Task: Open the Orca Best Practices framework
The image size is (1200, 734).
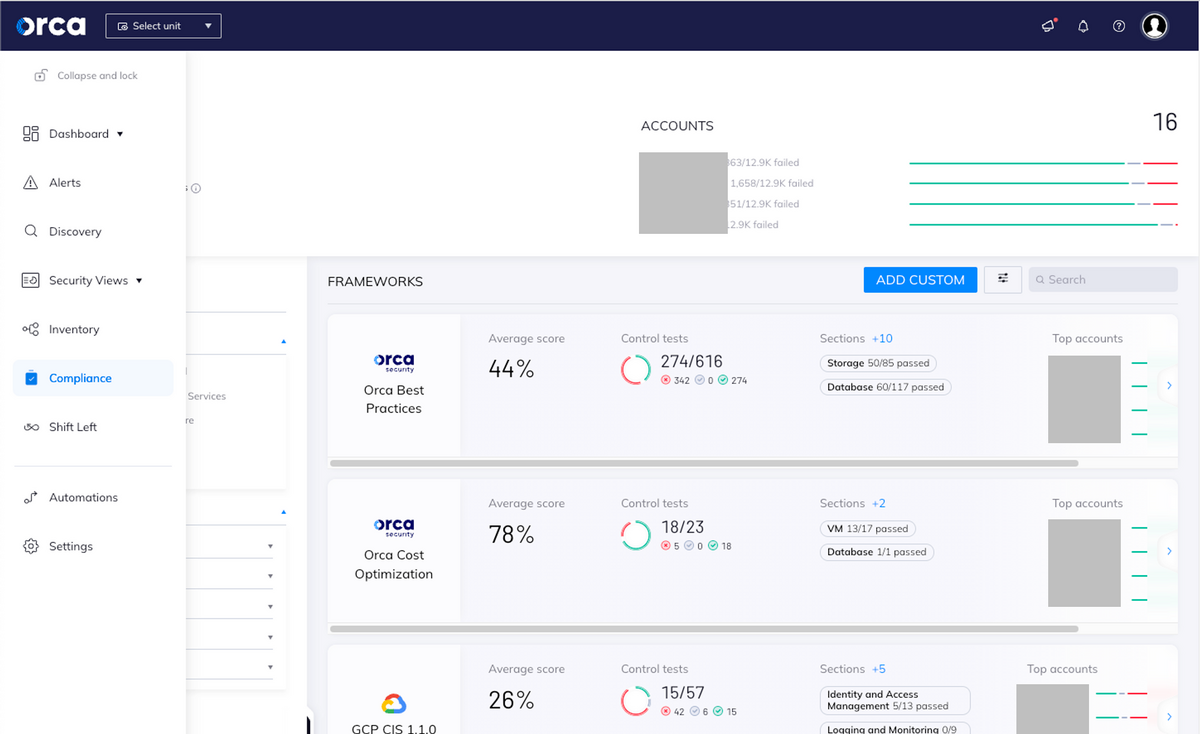Action: (x=394, y=385)
